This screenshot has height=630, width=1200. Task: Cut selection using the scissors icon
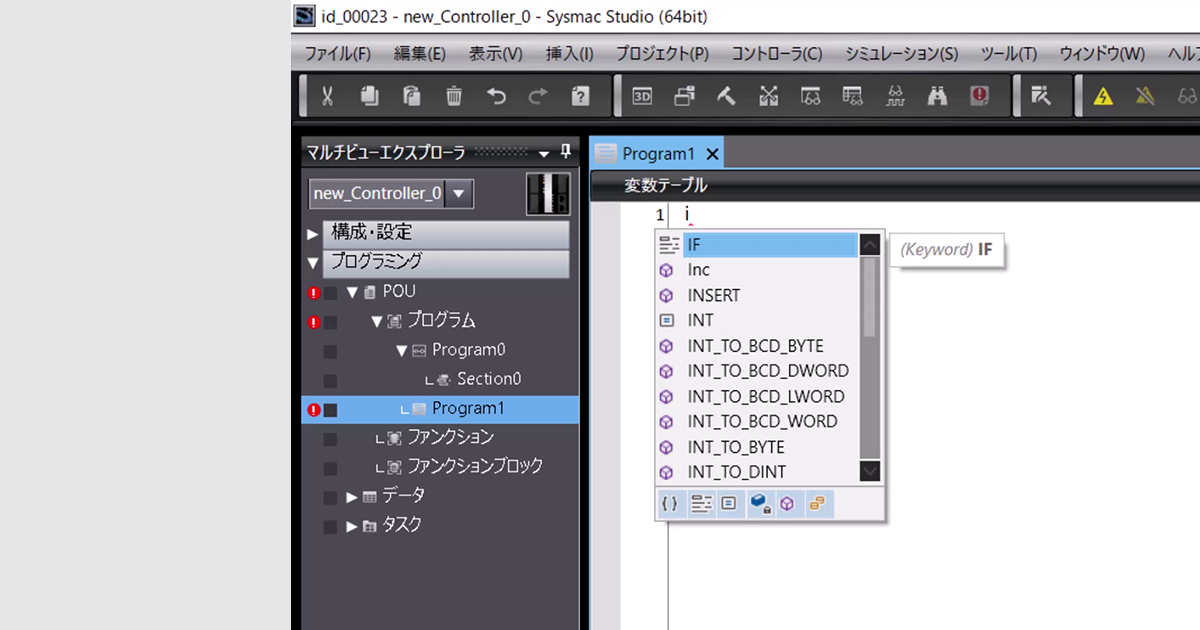(327, 96)
